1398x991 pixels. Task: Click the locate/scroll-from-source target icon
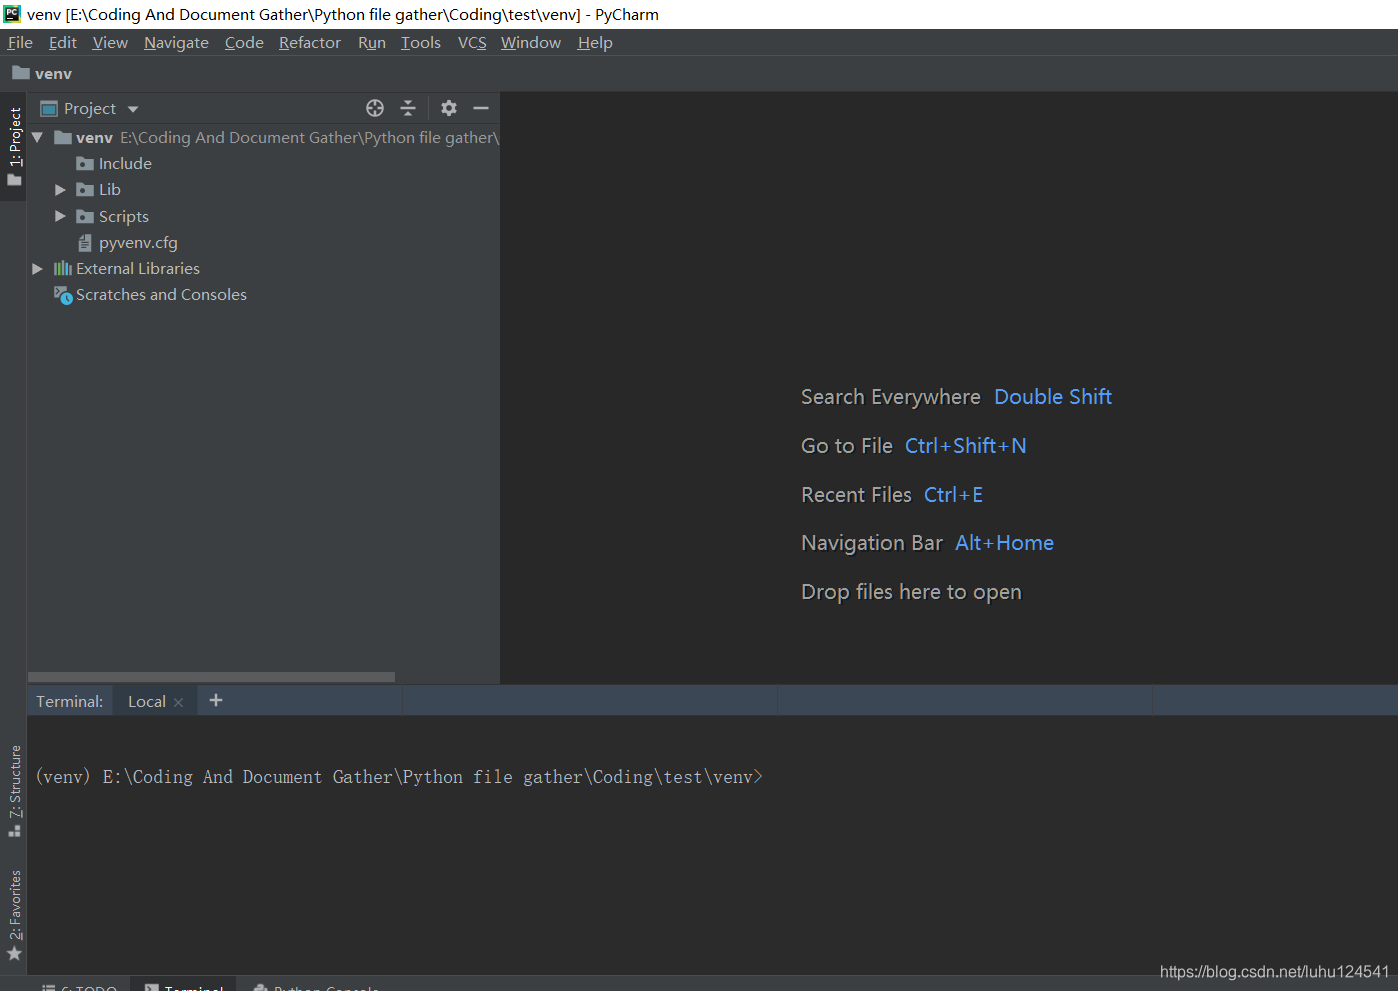[375, 108]
